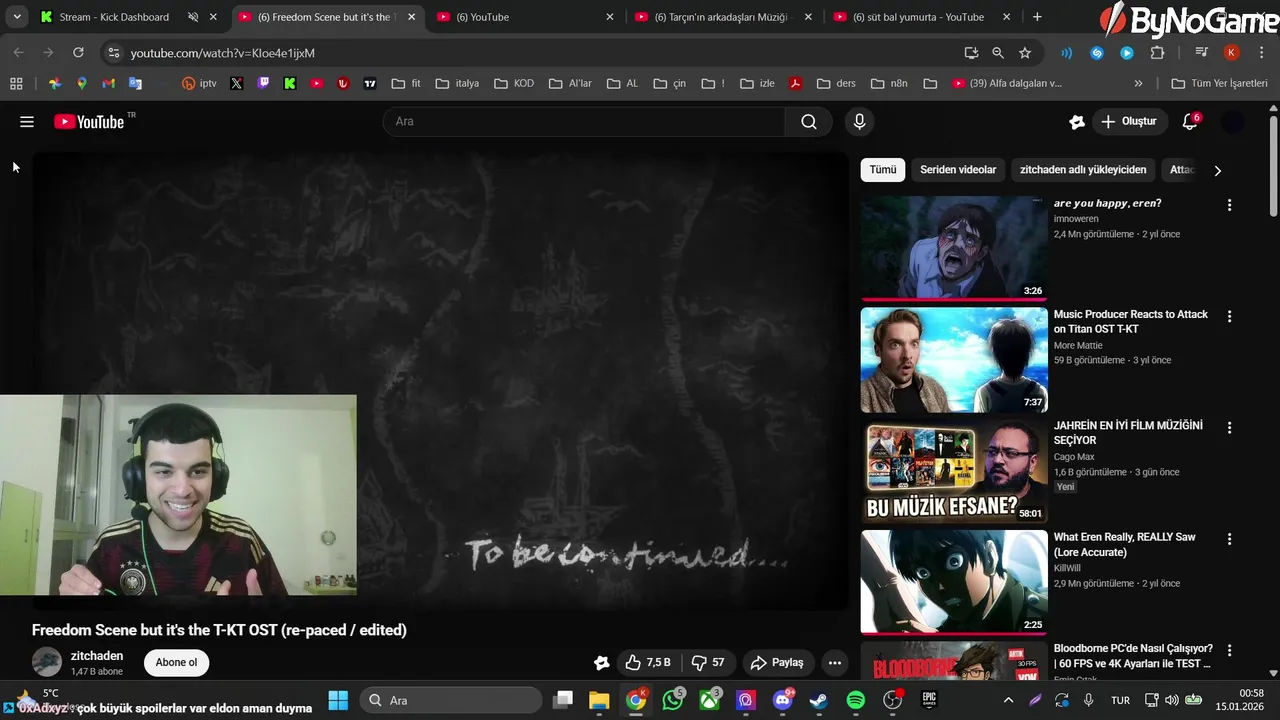This screenshot has height=720, width=1280.
Task: Open Music Producer Reacts video thumbnail
Action: (x=954, y=360)
